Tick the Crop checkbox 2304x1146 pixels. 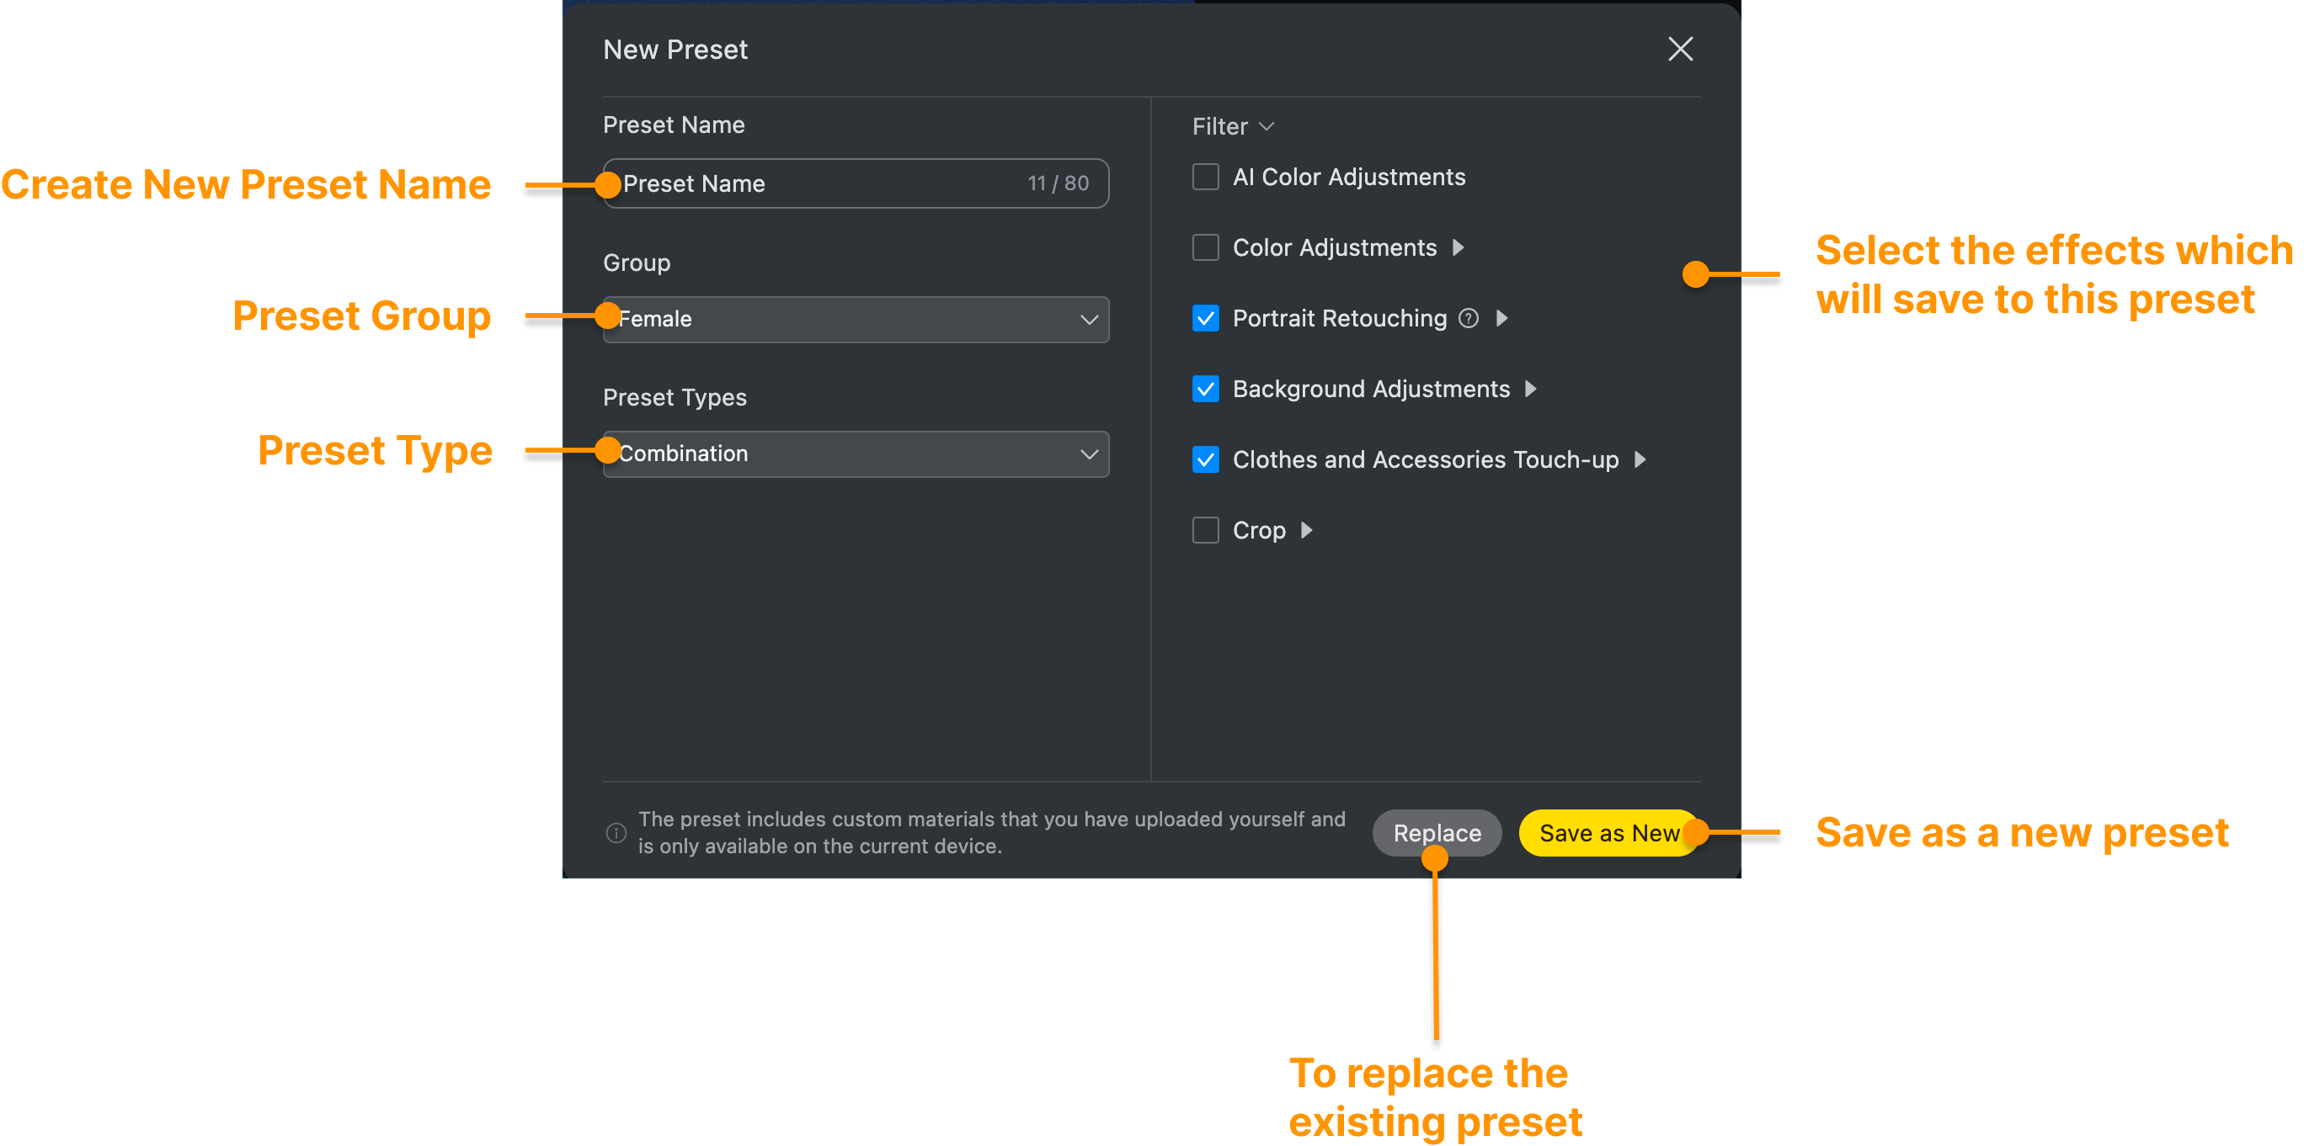1206,531
